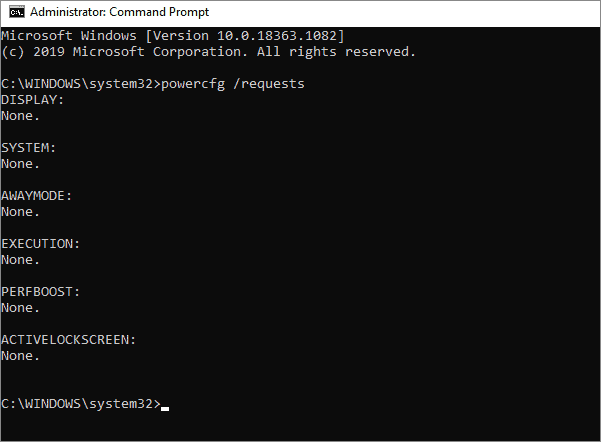Open the Command Prompt system menu icon
The height and width of the screenshot is (442, 601).
point(16,12)
